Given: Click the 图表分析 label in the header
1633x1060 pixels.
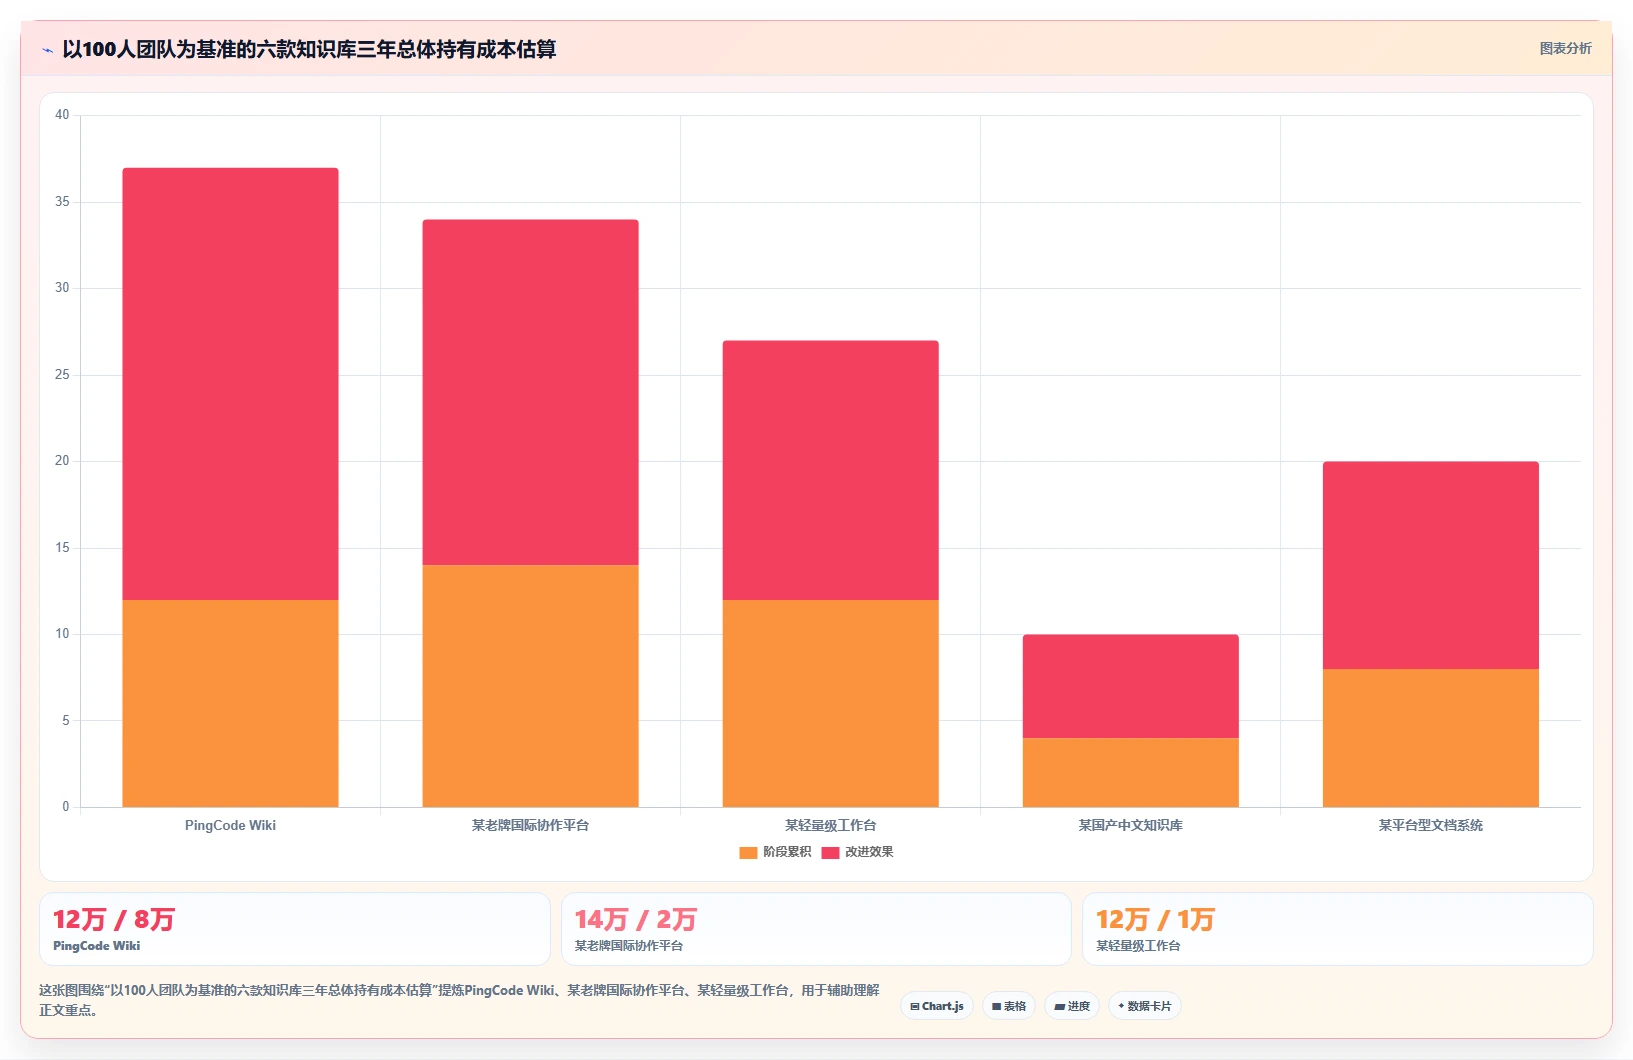Looking at the screenshot, I should (1565, 48).
